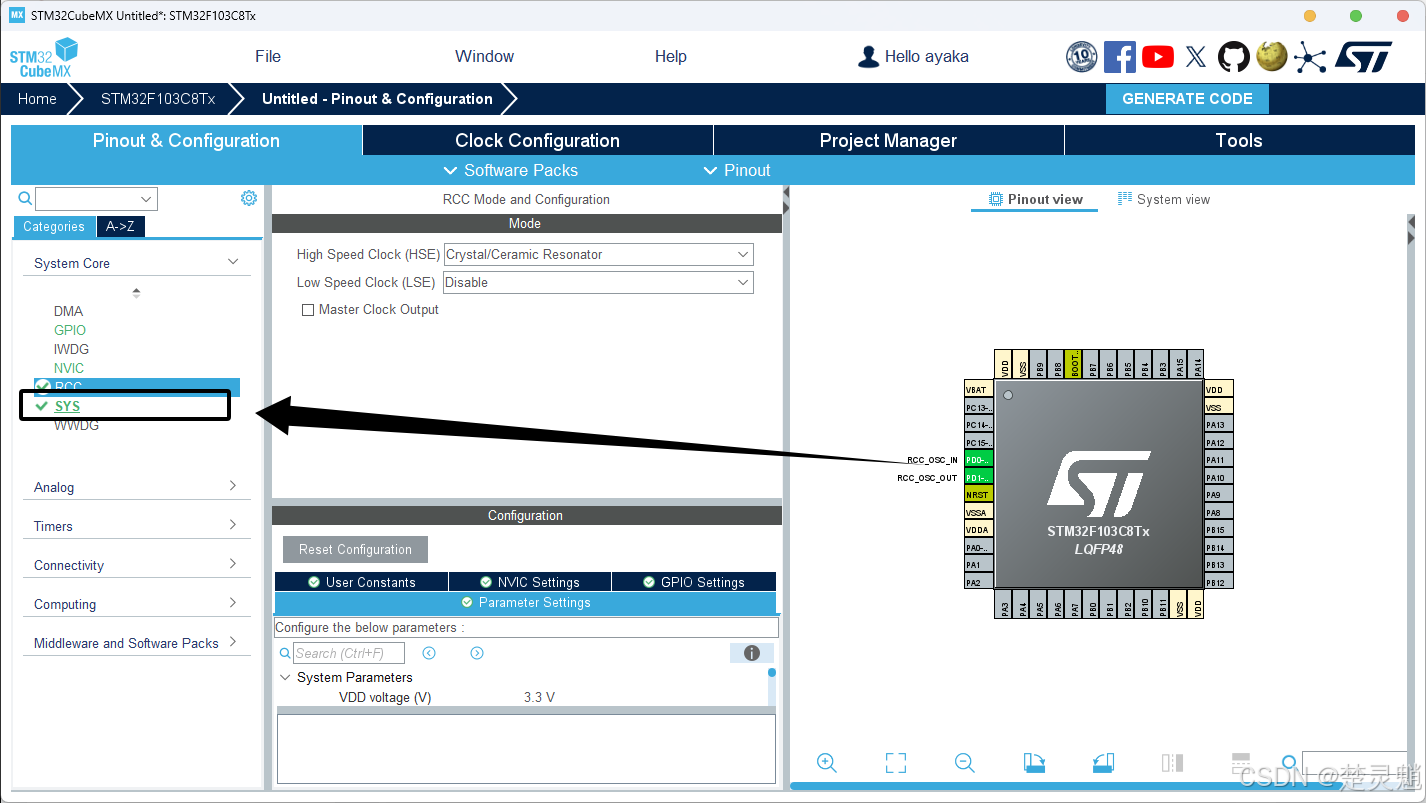Open the Pinout dropdown menu

click(x=737, y=170)
